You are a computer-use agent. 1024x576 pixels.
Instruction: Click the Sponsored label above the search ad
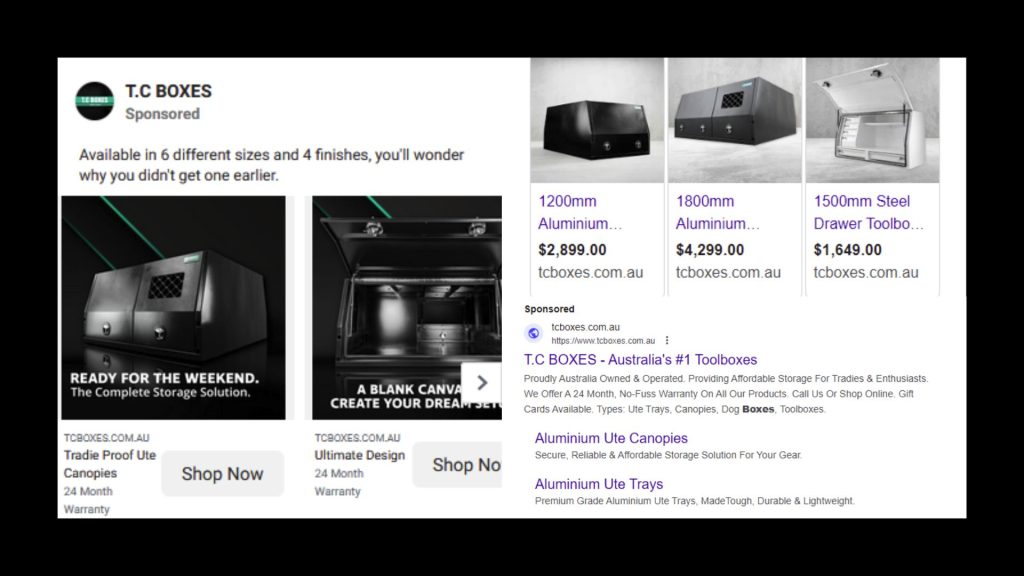pos(549,309)
